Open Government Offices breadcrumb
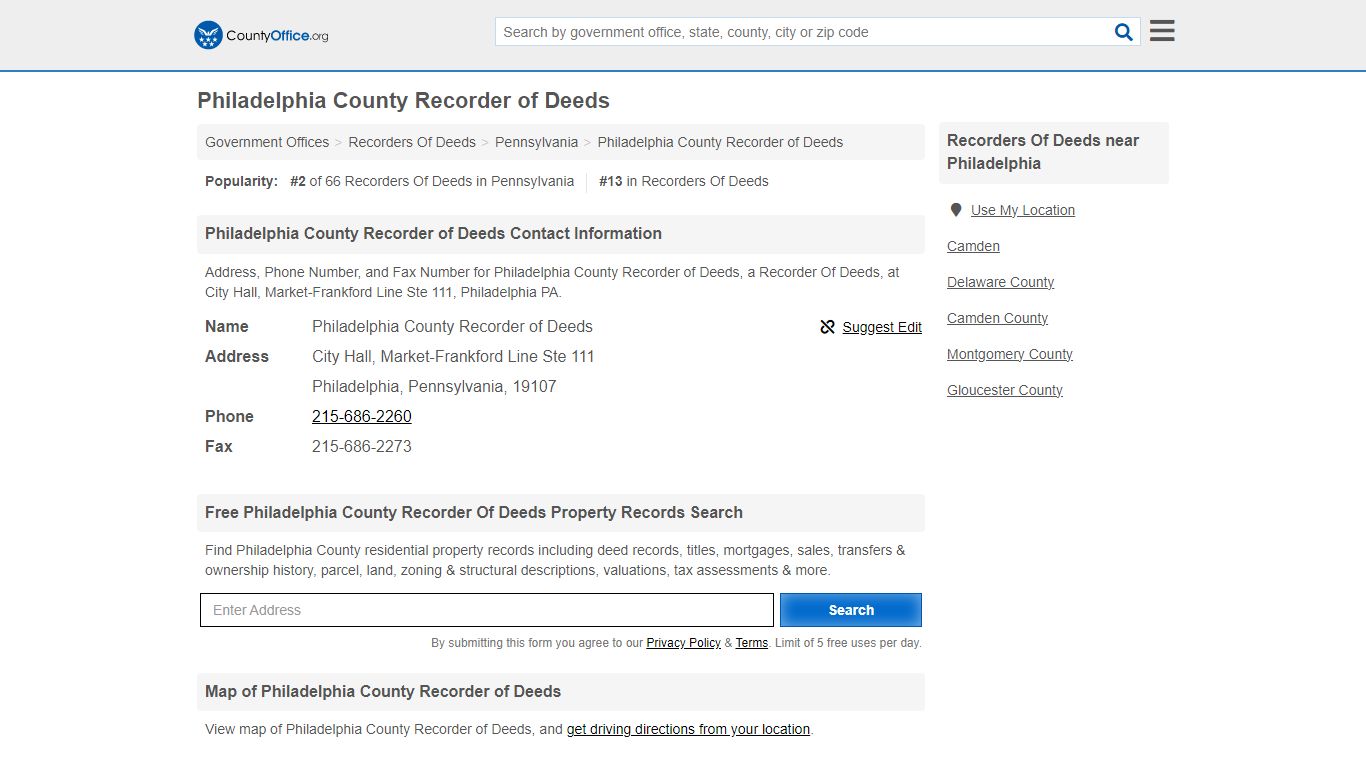The height and width of the screenshot is (768, 1366). coord(267,142)
